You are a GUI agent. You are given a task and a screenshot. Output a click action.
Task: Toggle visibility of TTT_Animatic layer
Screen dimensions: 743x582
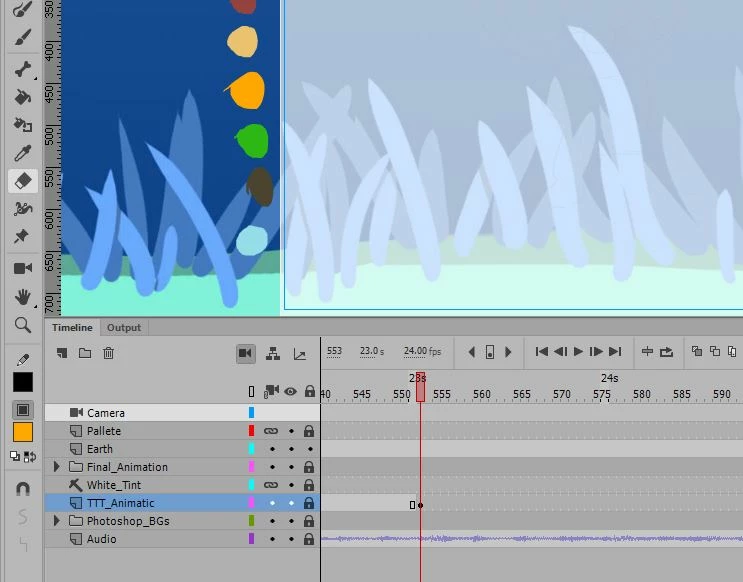(x=291, y=503)
